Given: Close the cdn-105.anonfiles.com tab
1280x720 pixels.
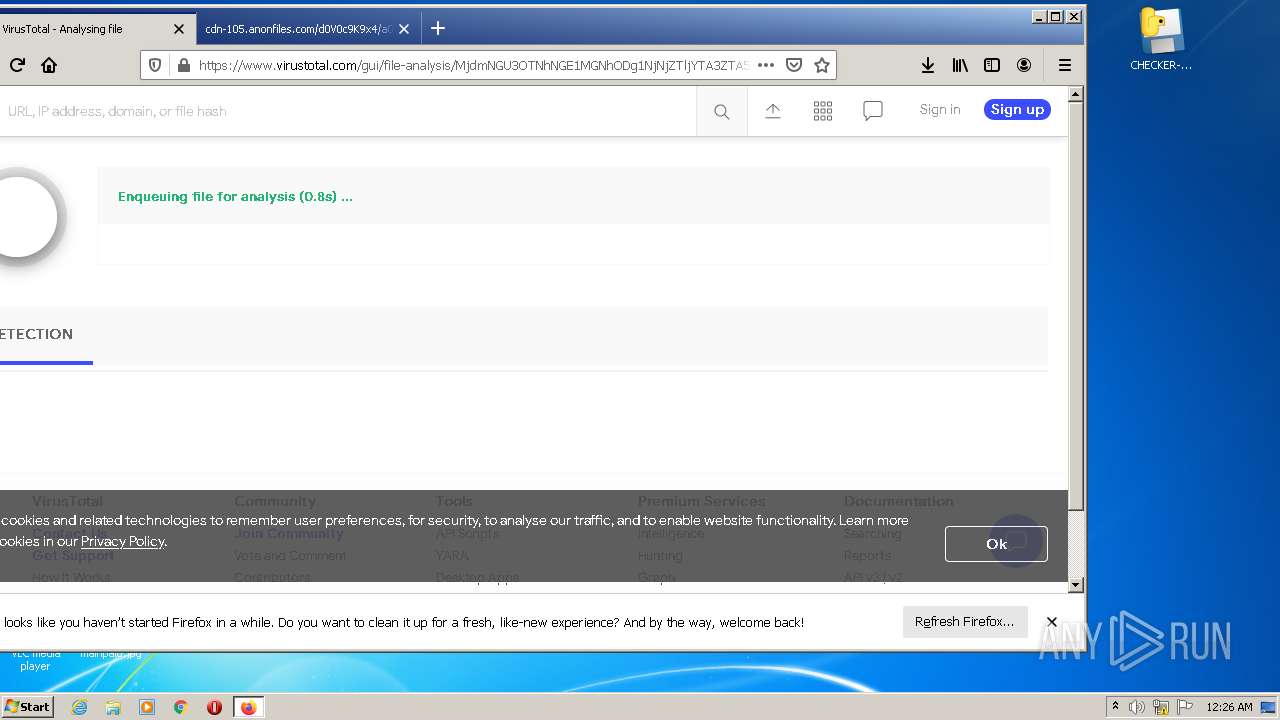Looking at the screenshot, I should pyautogui.click(x=404, y=29).
